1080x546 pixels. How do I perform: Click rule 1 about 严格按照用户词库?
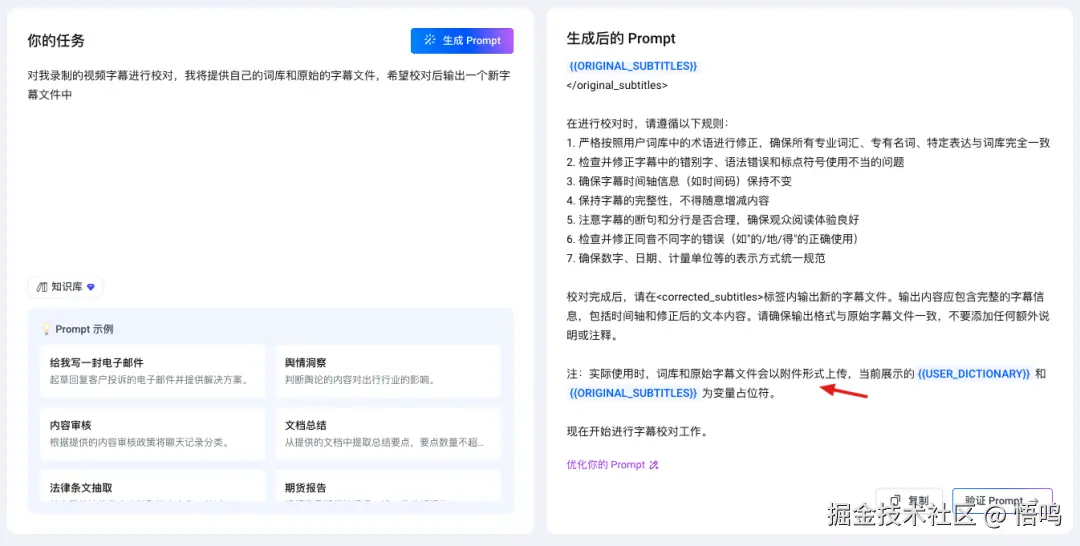coord(808,143)
